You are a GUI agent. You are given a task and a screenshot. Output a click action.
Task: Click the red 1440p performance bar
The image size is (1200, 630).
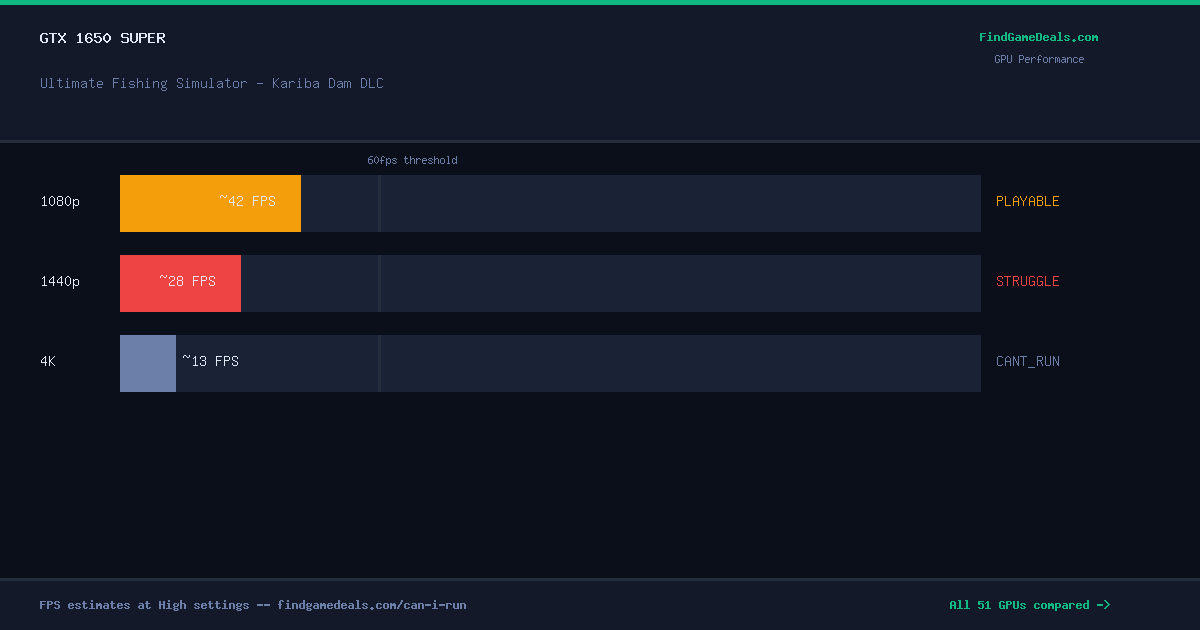click(x=180, y=283)
